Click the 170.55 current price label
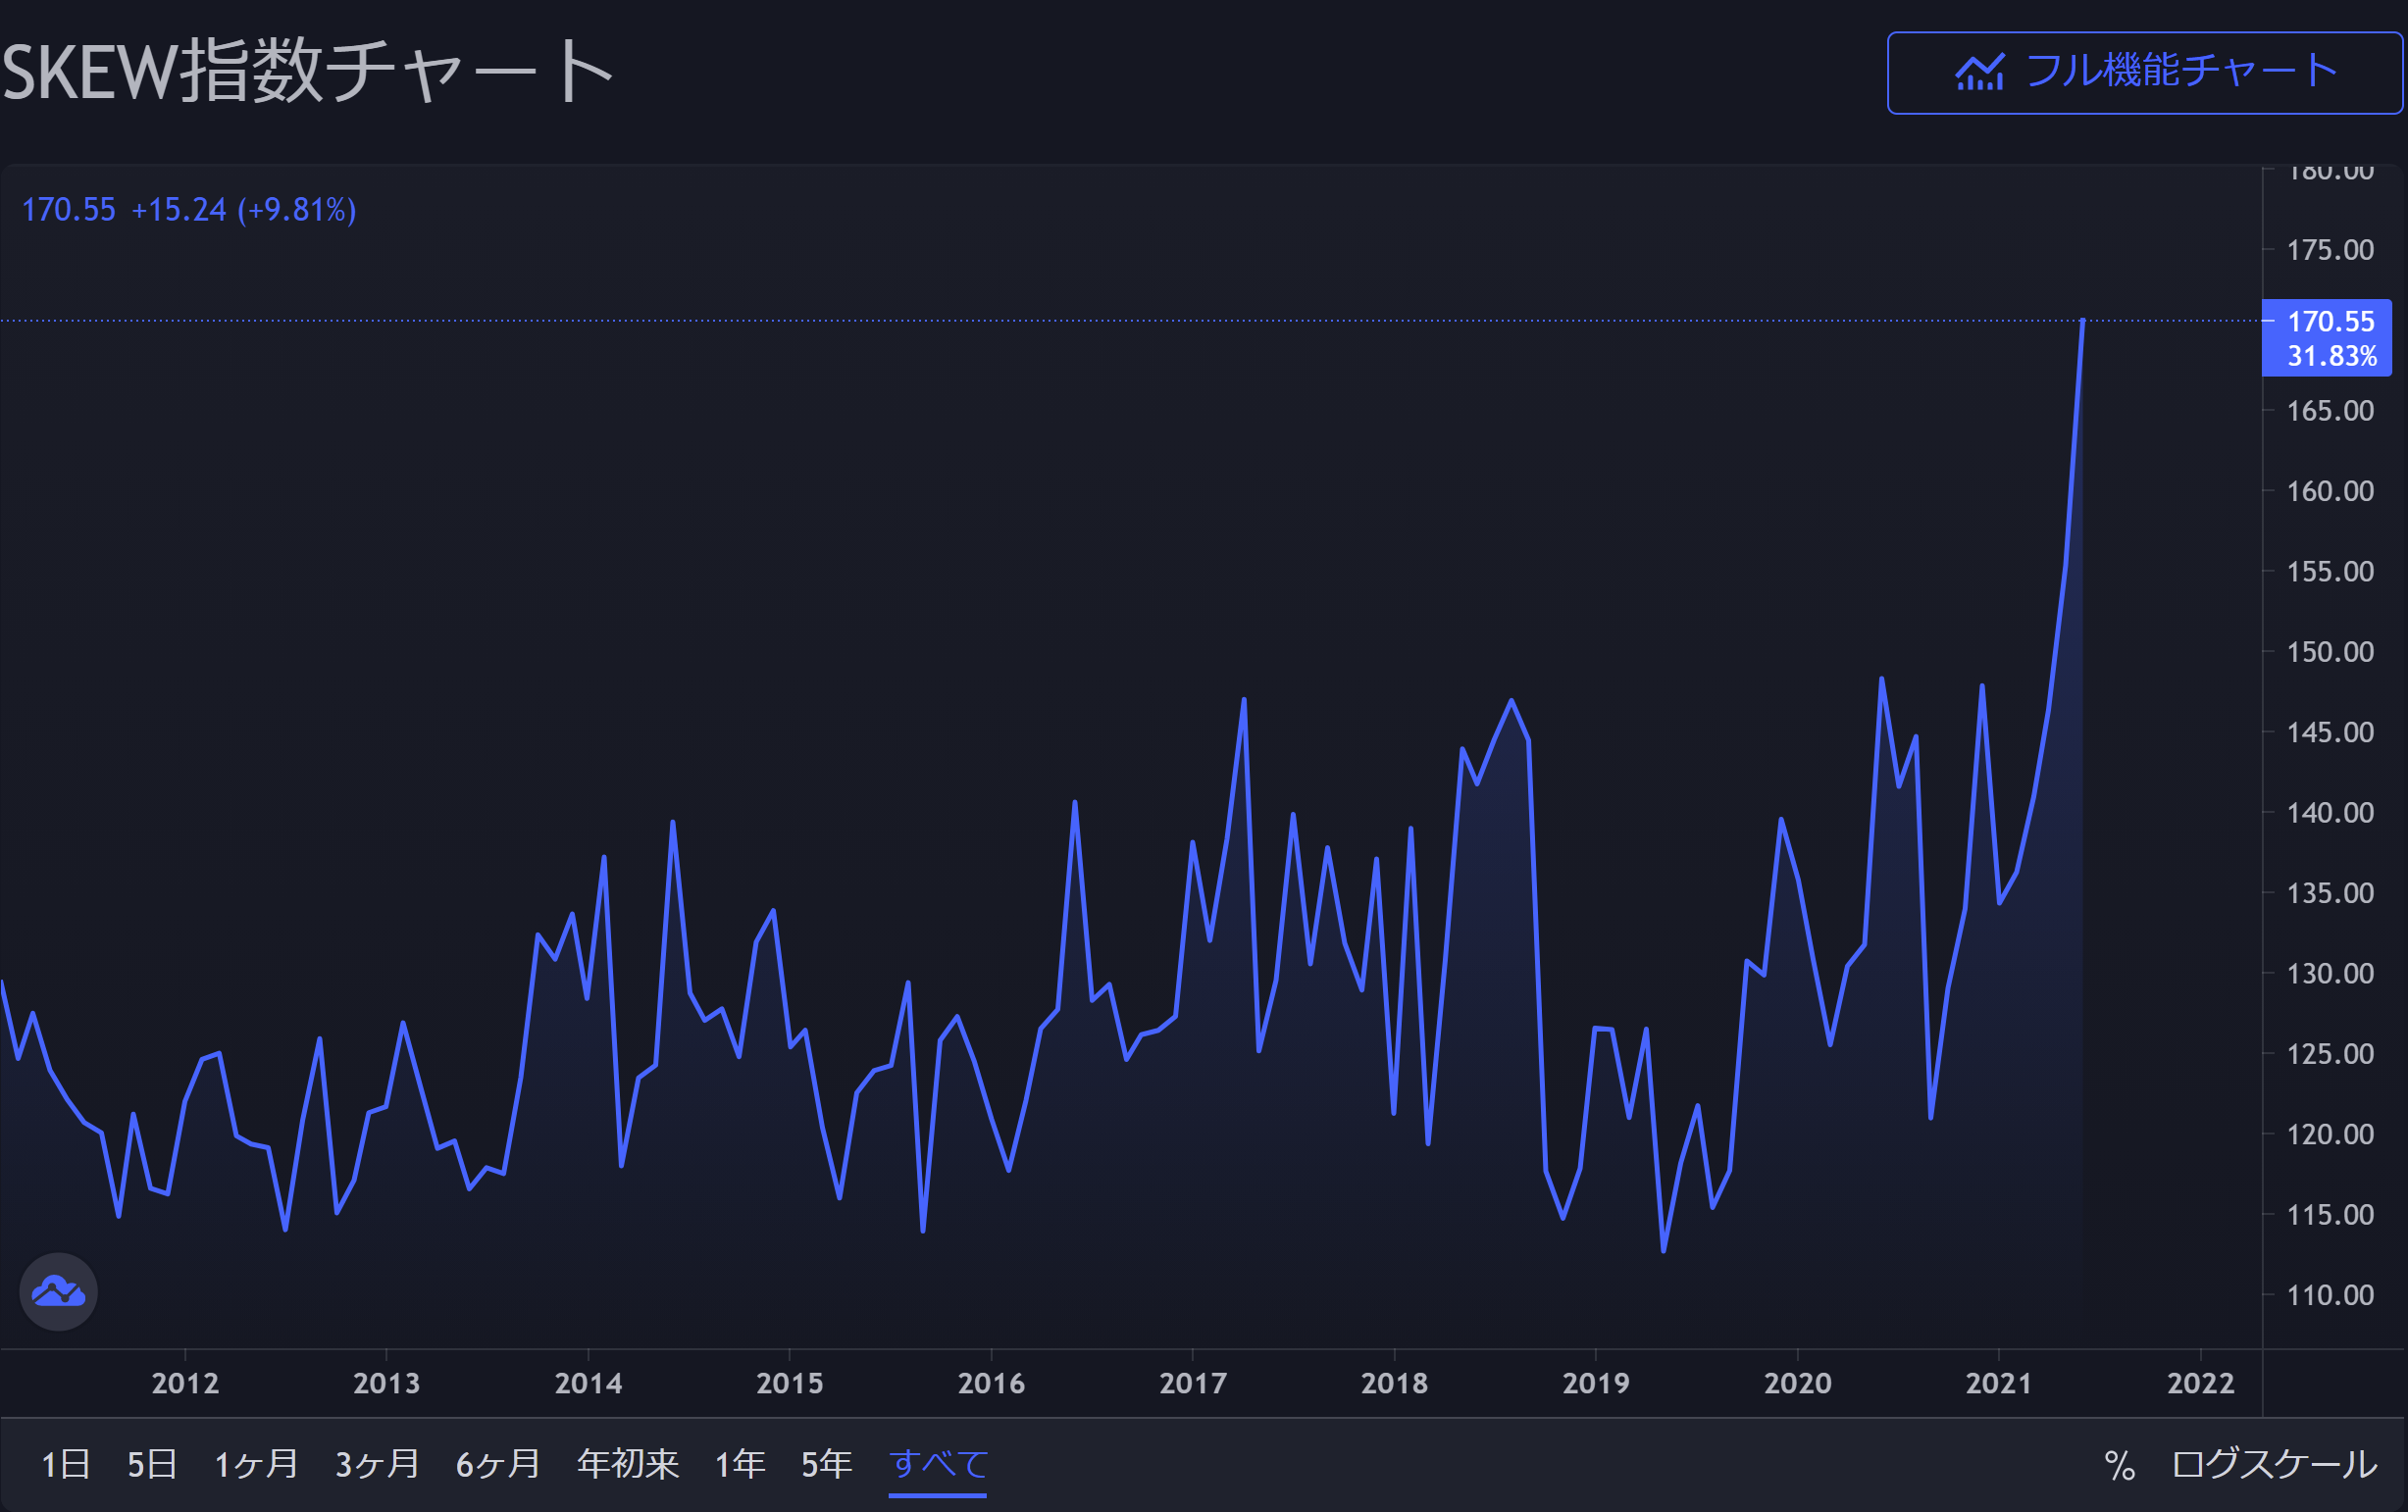This screenshot has width=2408, height=1512. [2329, 322]
